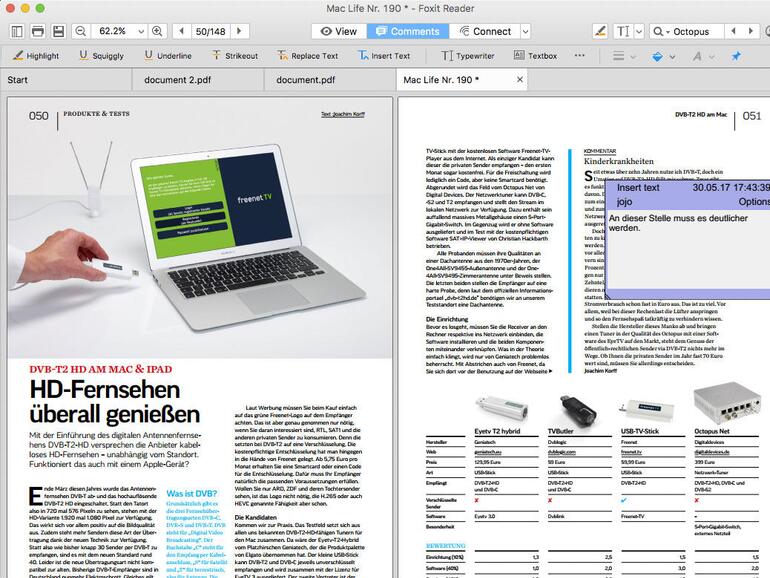
Task: Find previous search result arrow
Action: pyautogui.click(x=734, y=31)
